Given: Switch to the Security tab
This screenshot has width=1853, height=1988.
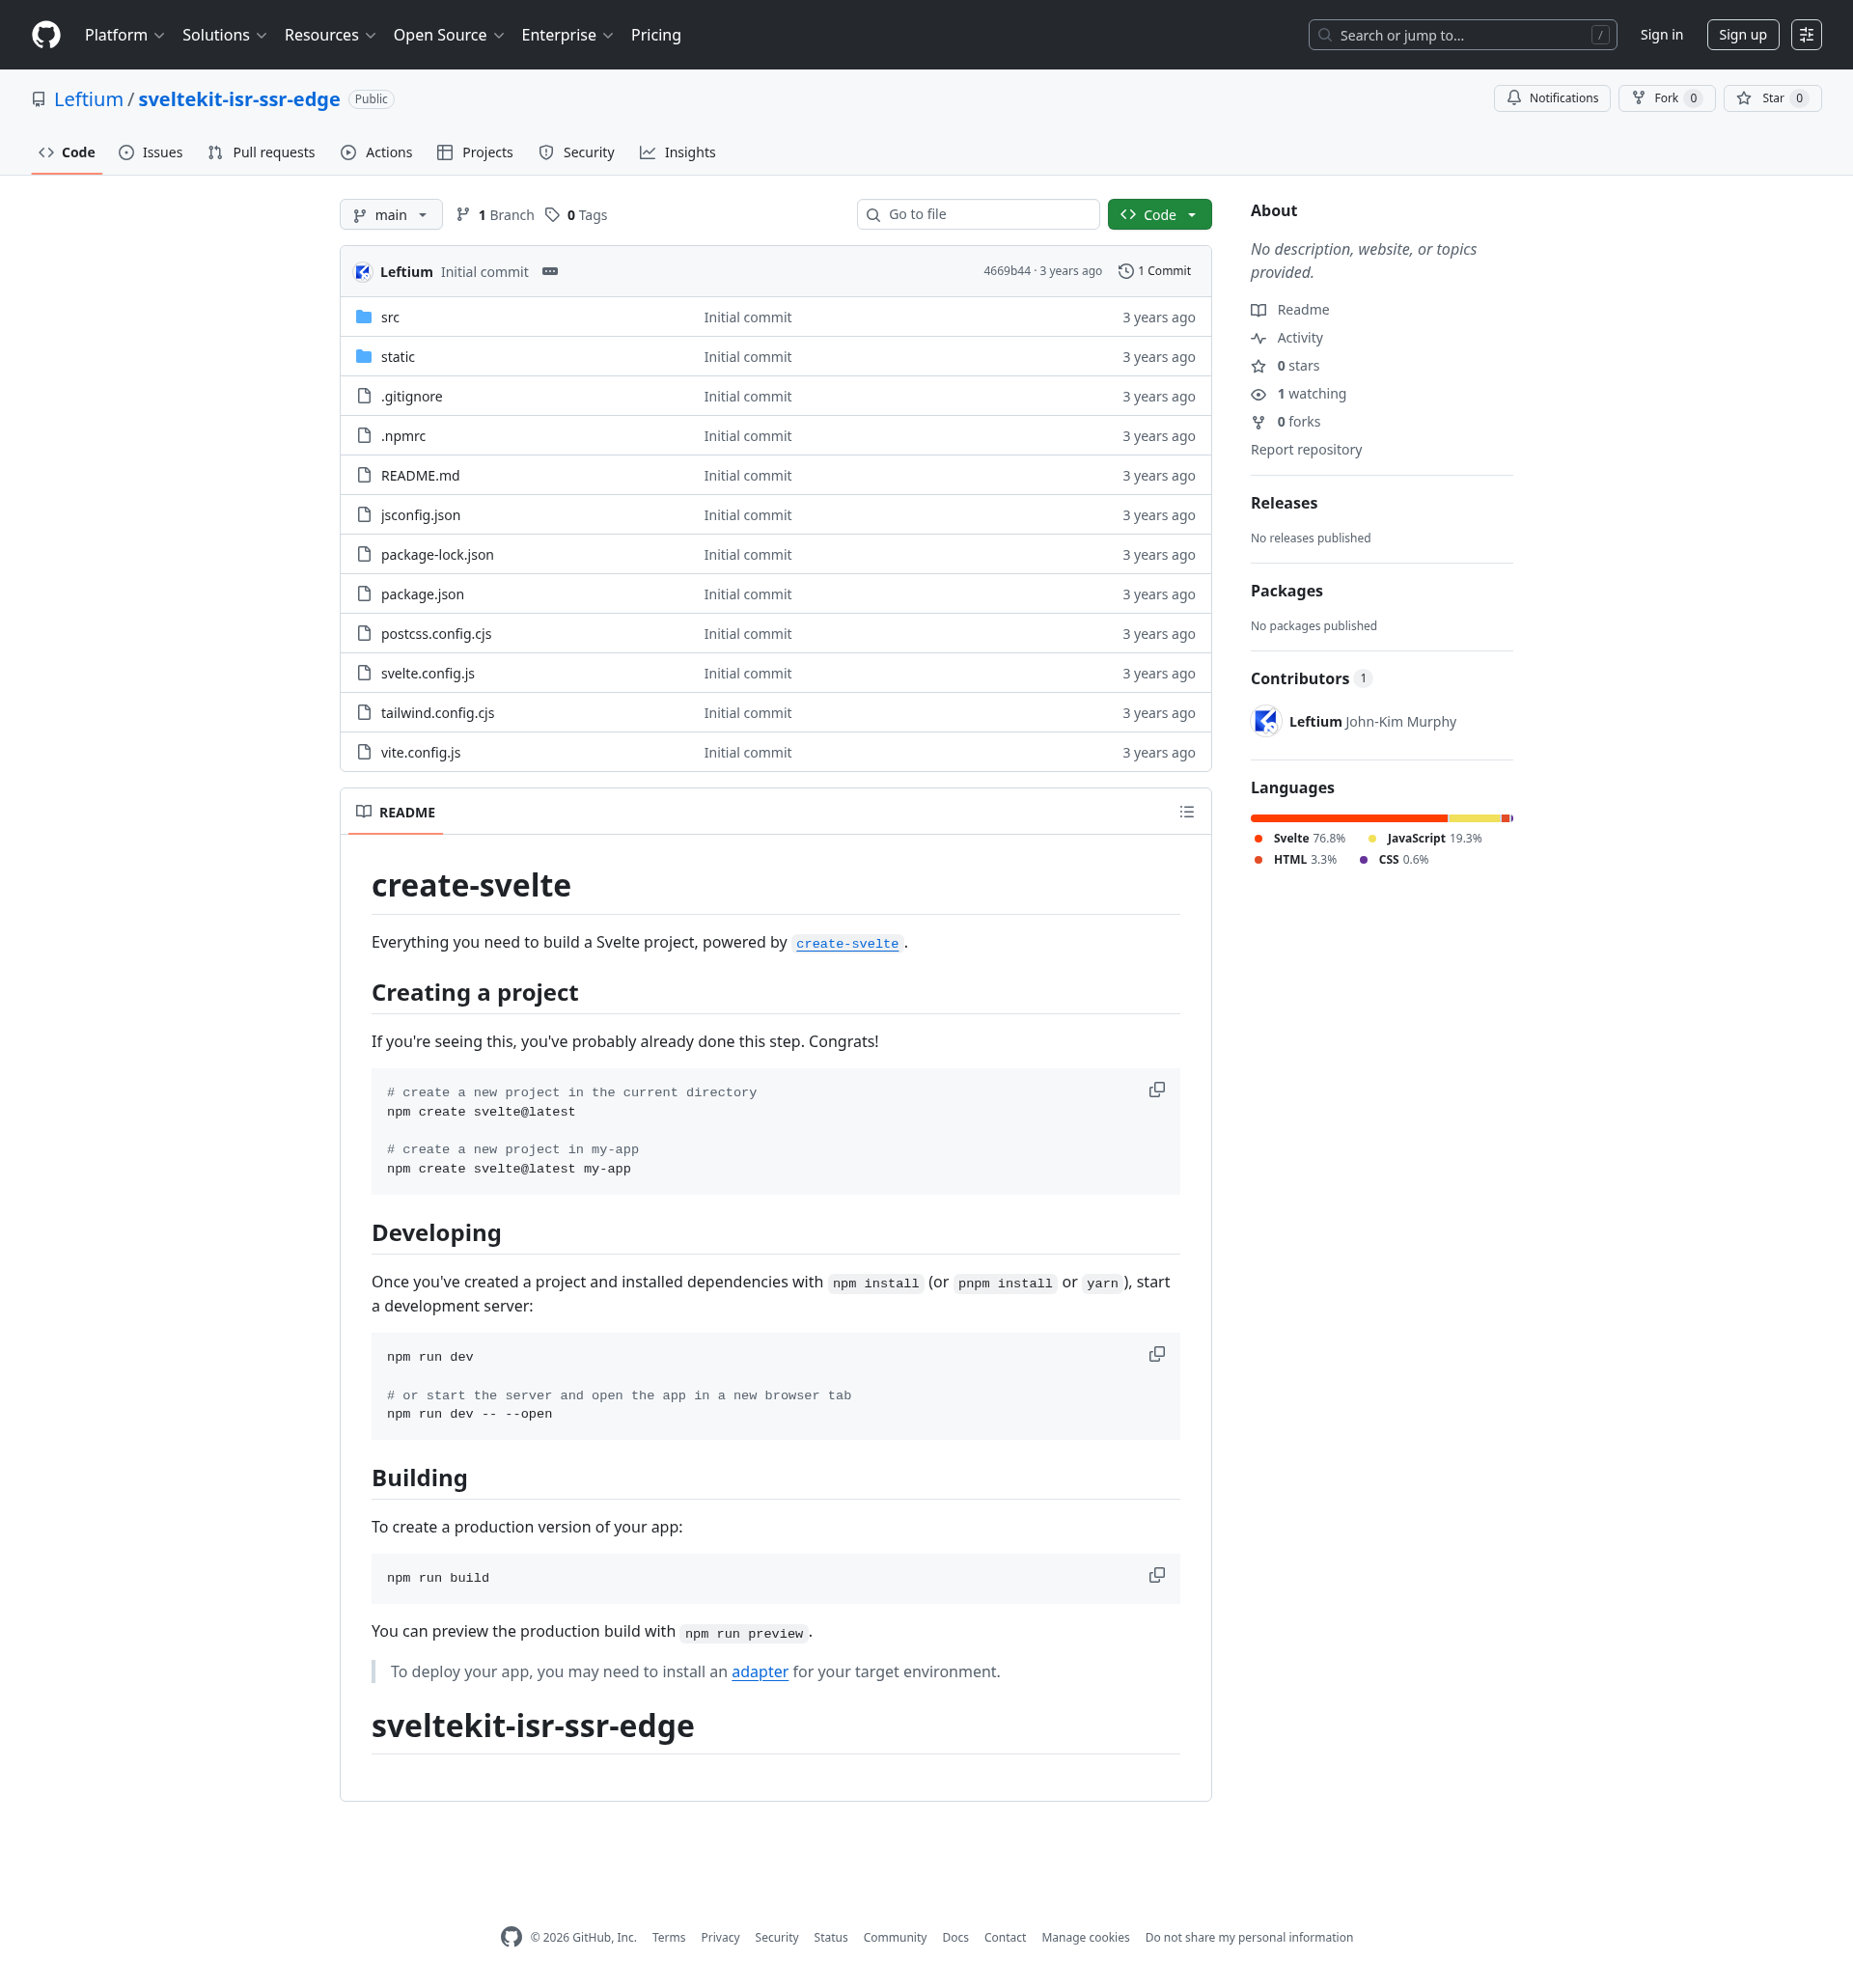Looking at the screenshot, I should (576, 152).
